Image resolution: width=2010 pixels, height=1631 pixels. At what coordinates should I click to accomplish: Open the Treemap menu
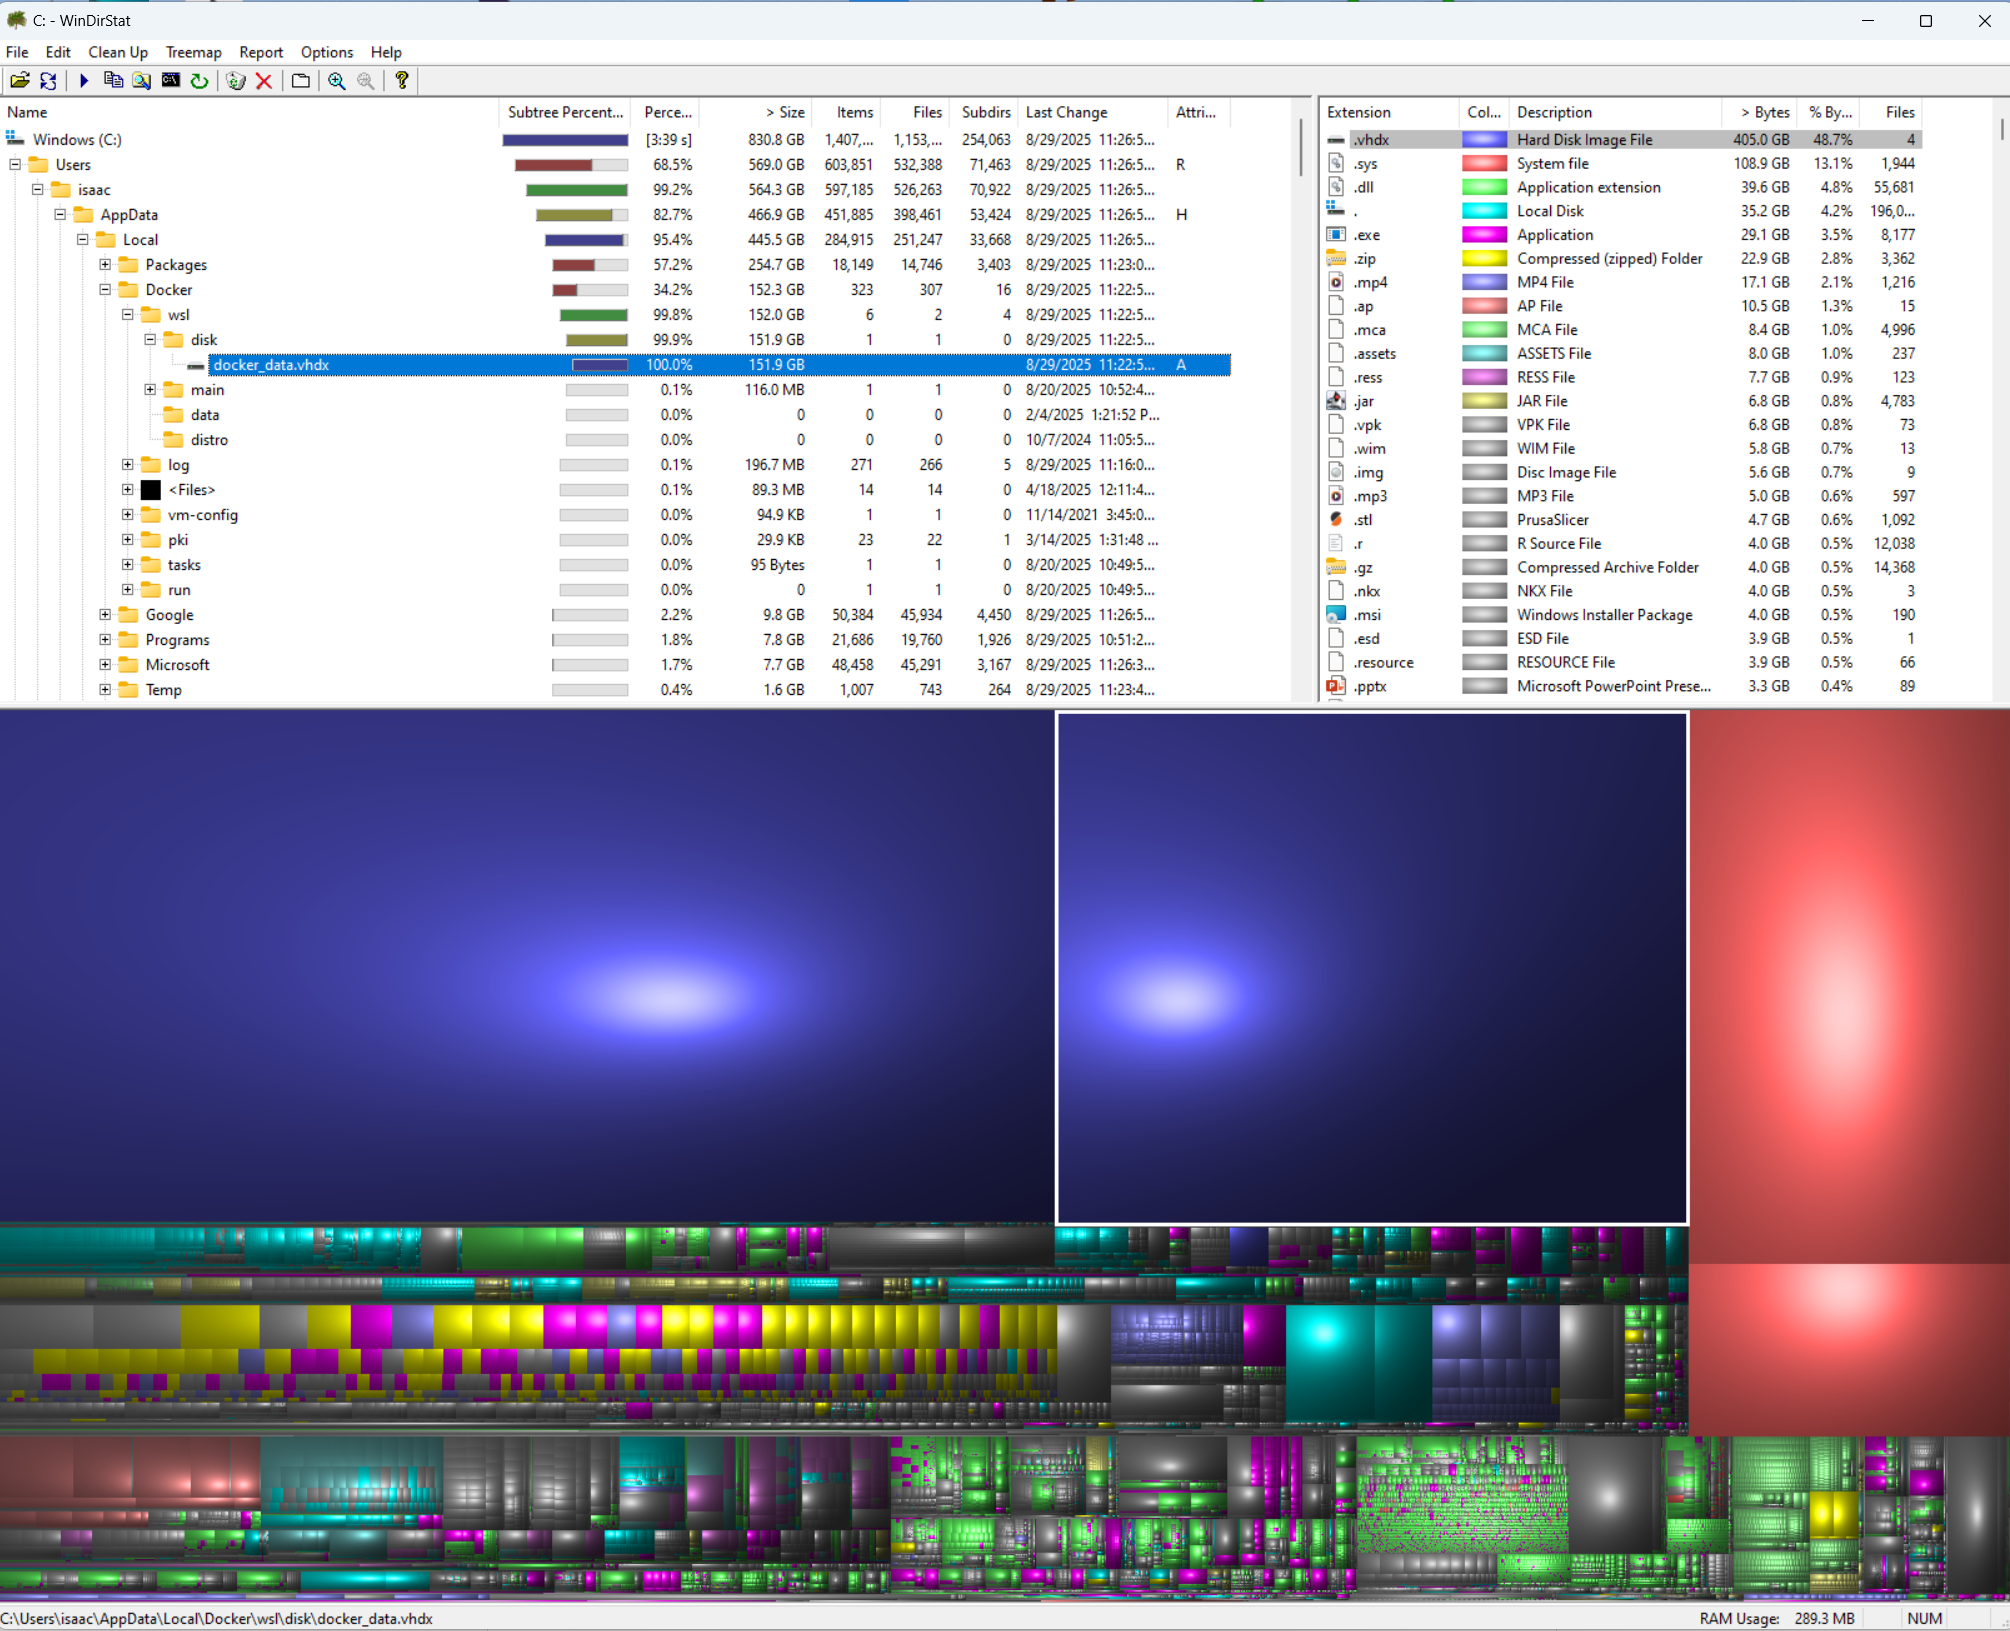click(x=193, y=52)
